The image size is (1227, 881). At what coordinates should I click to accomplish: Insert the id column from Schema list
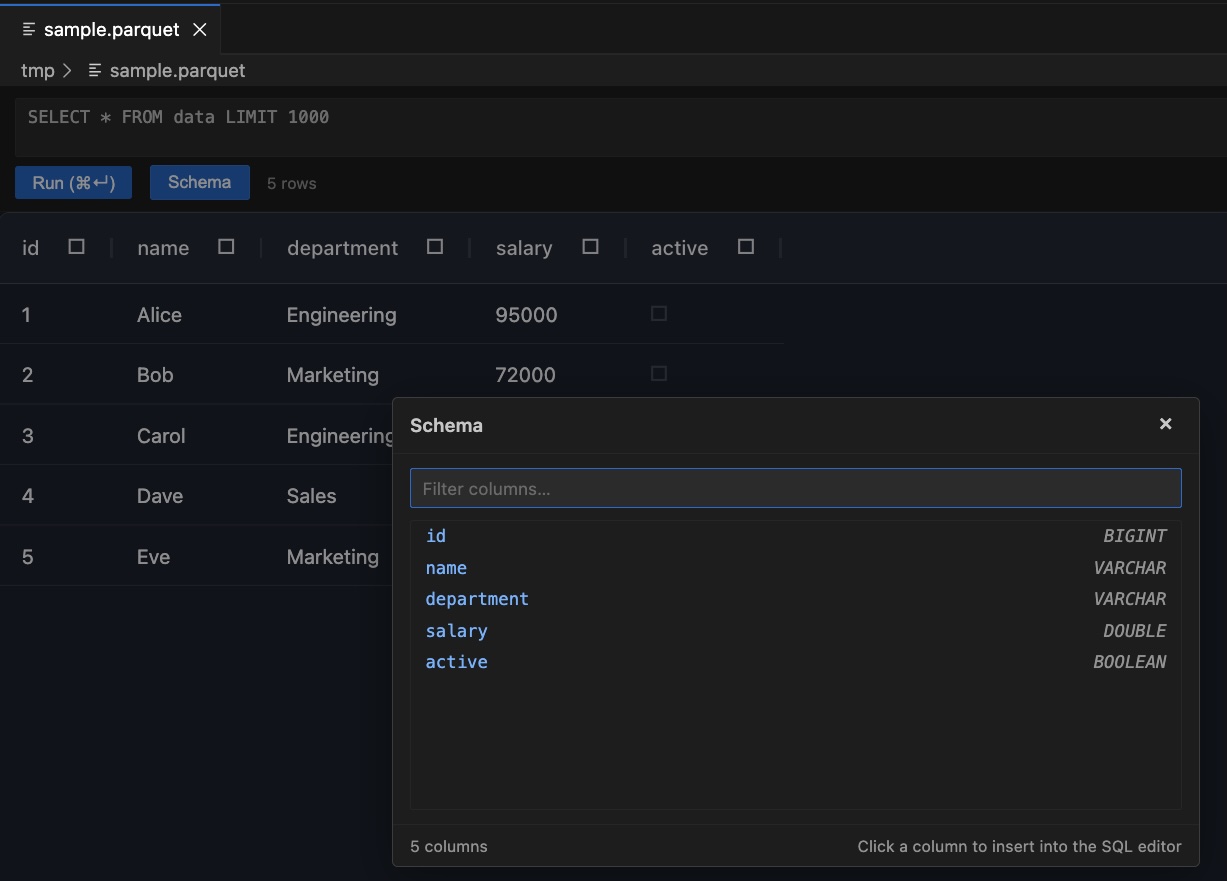coord(796,536)
